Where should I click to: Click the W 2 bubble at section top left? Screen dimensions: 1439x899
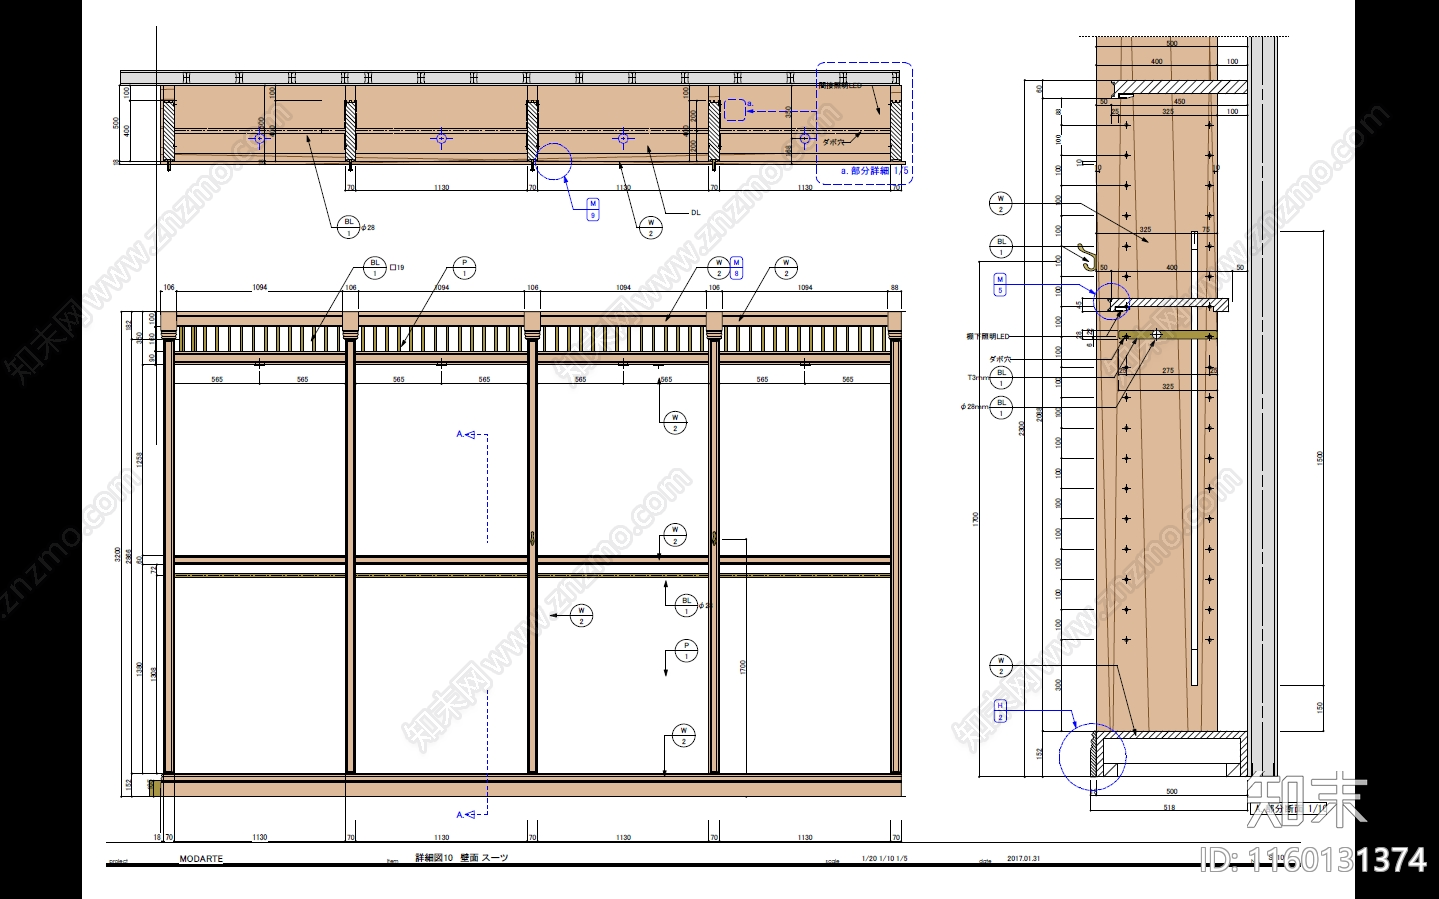point(1001,204)
